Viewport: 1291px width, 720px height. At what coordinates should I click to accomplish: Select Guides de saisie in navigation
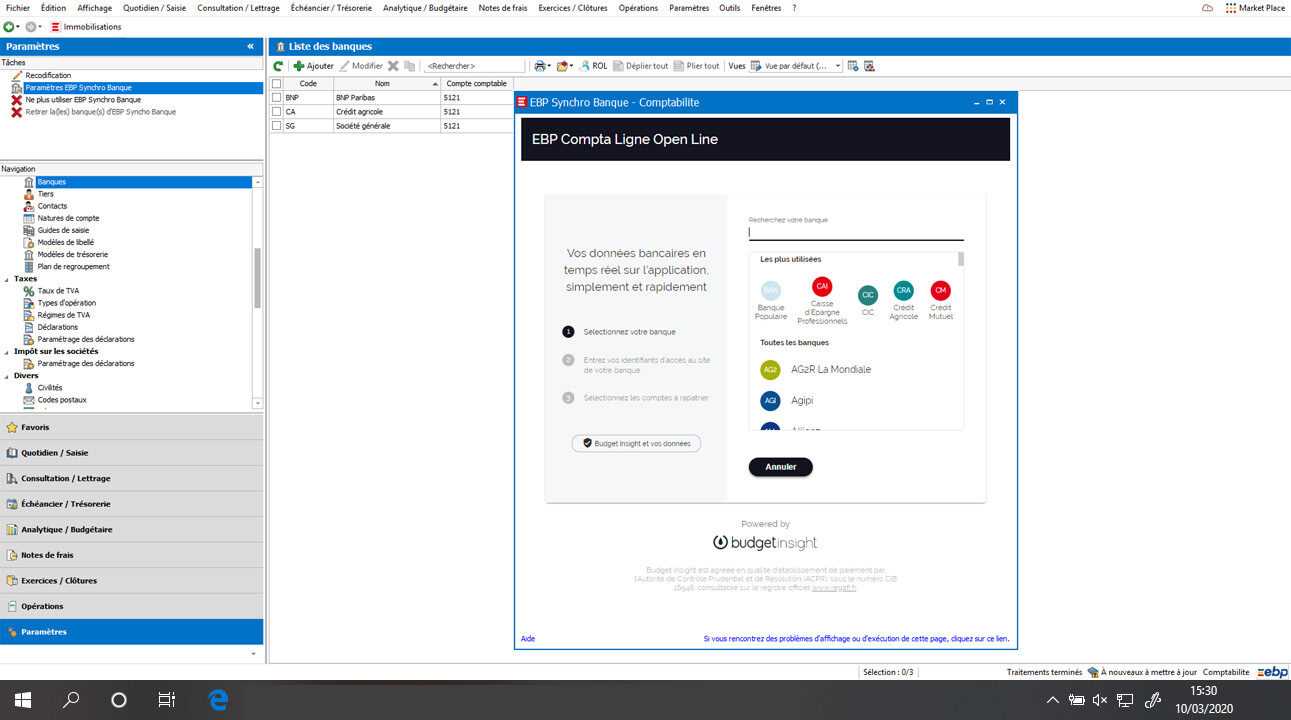click(63, 230)
